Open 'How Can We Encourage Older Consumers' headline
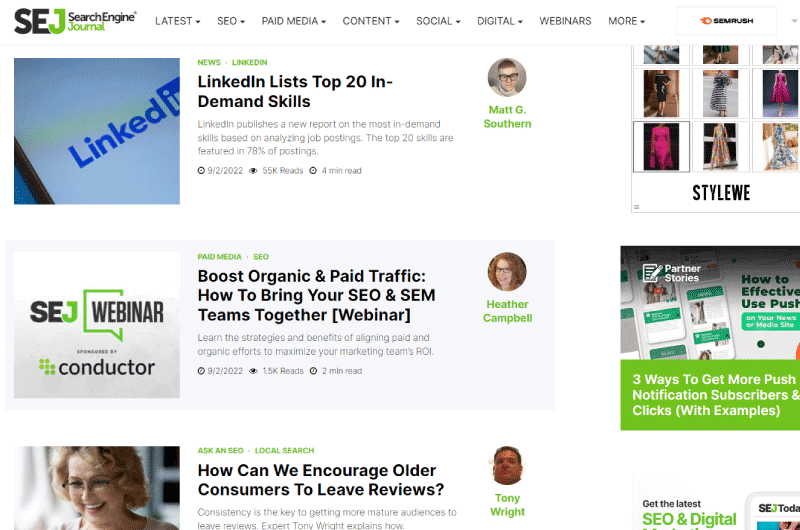The height and width of the screenshot is (530, 800). click(320, 479)
